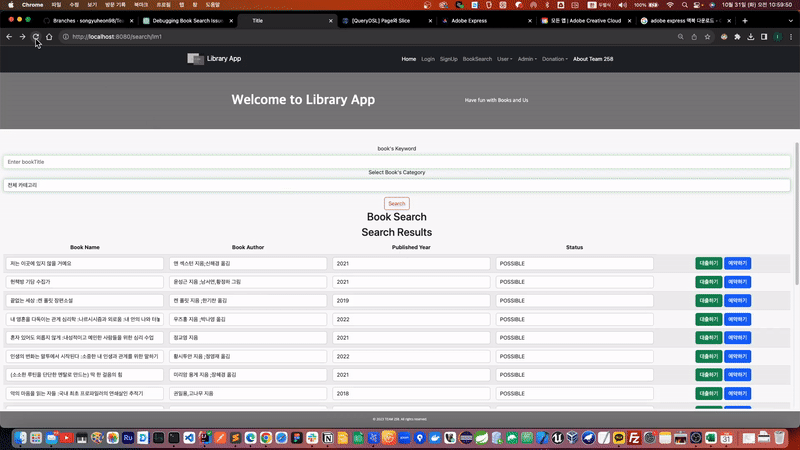The width and height of the screenshot is (800, 450).
Task: Open Finder from the dock
Action: coord(20,438)
